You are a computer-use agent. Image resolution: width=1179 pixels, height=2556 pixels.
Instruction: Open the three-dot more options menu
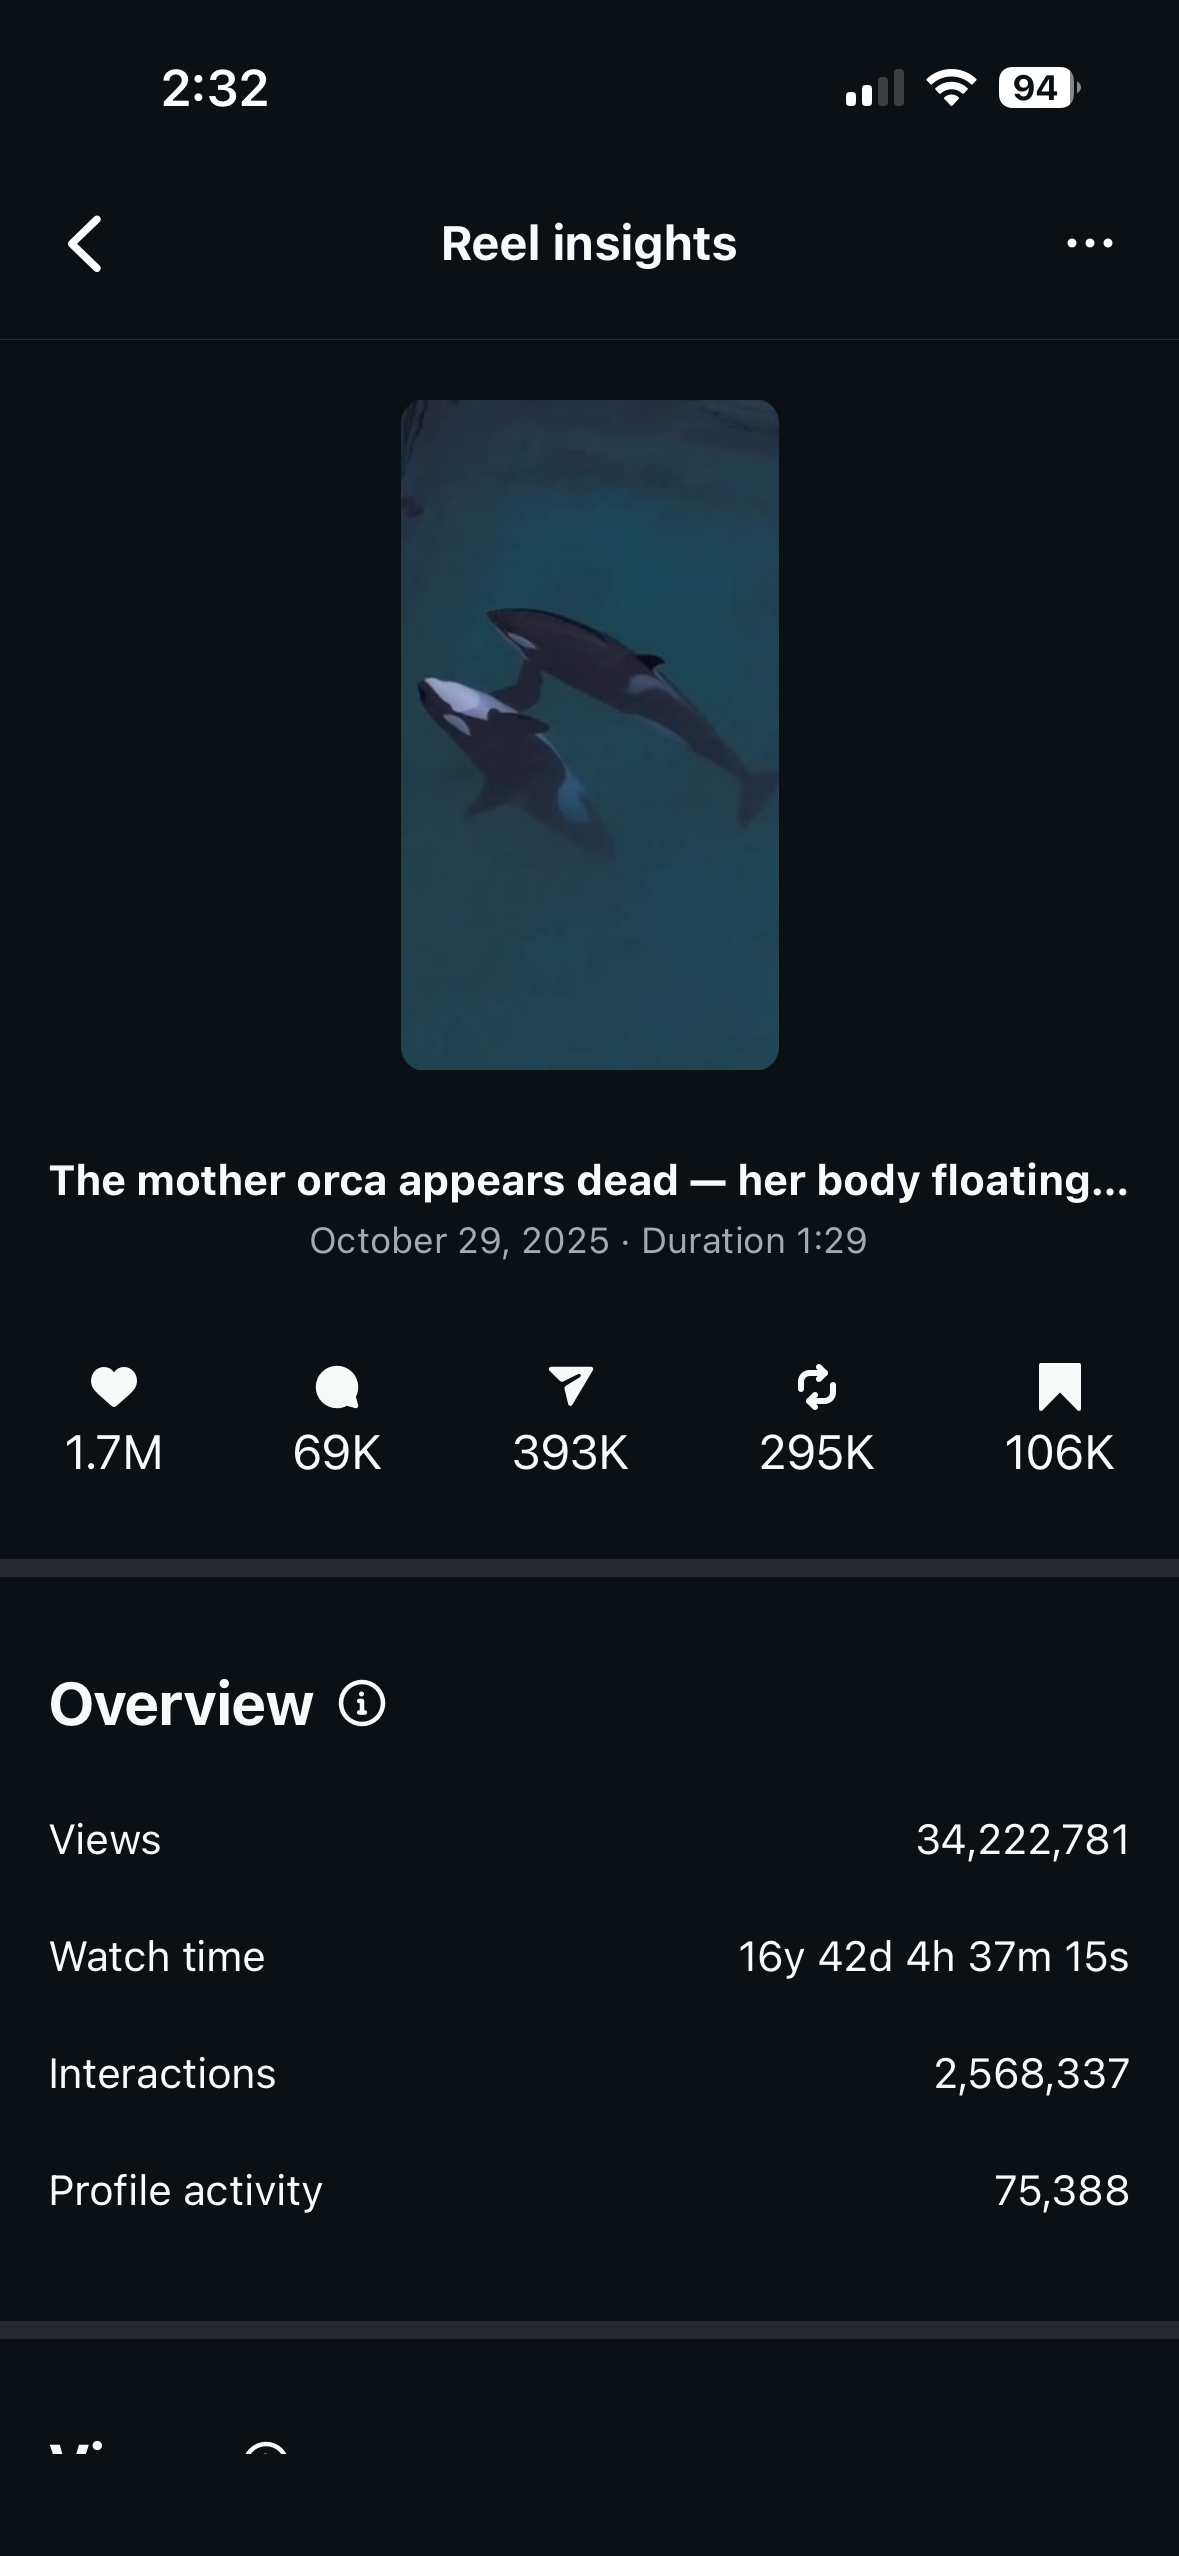pos(1089,243)
